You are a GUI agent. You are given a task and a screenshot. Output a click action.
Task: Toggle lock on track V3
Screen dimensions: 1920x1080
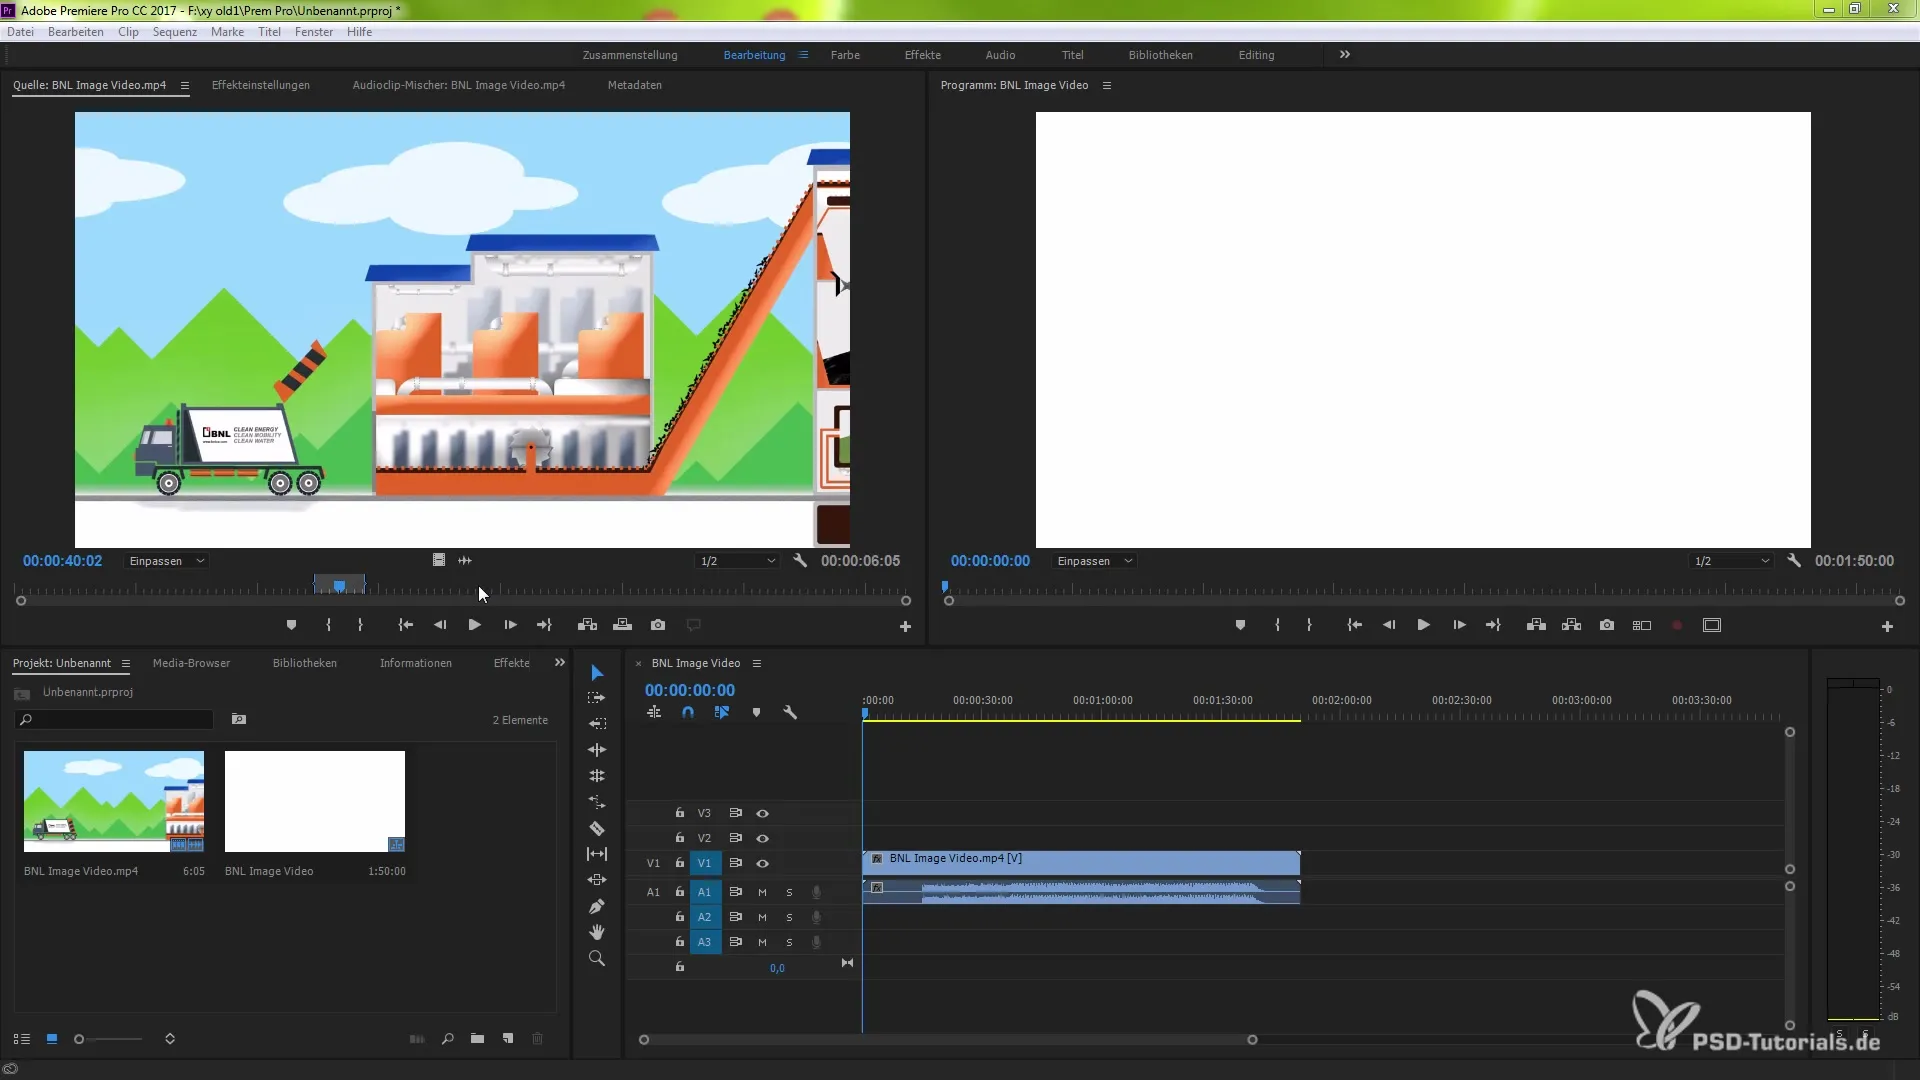680,813
